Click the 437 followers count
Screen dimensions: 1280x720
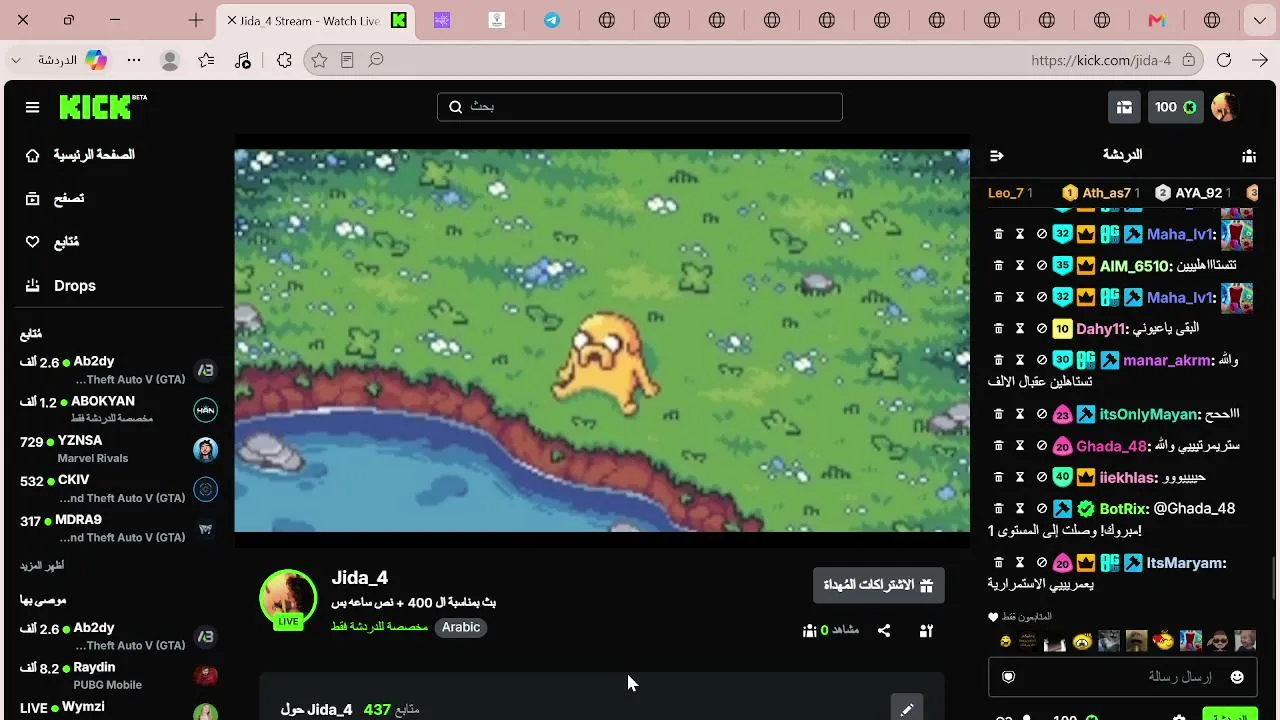point(377,709)
